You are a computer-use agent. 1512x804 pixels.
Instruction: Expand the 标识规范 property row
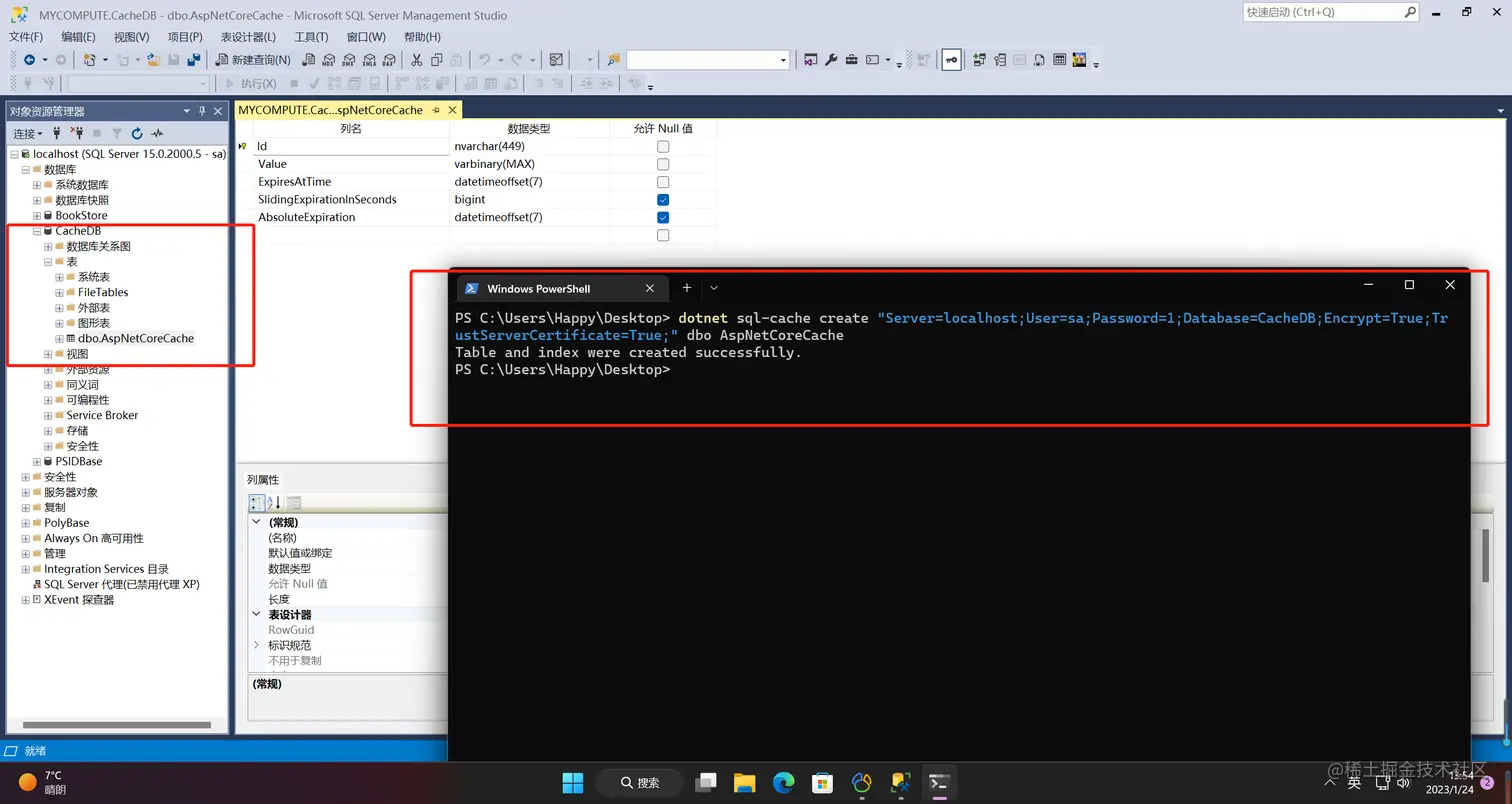[256, 645]
